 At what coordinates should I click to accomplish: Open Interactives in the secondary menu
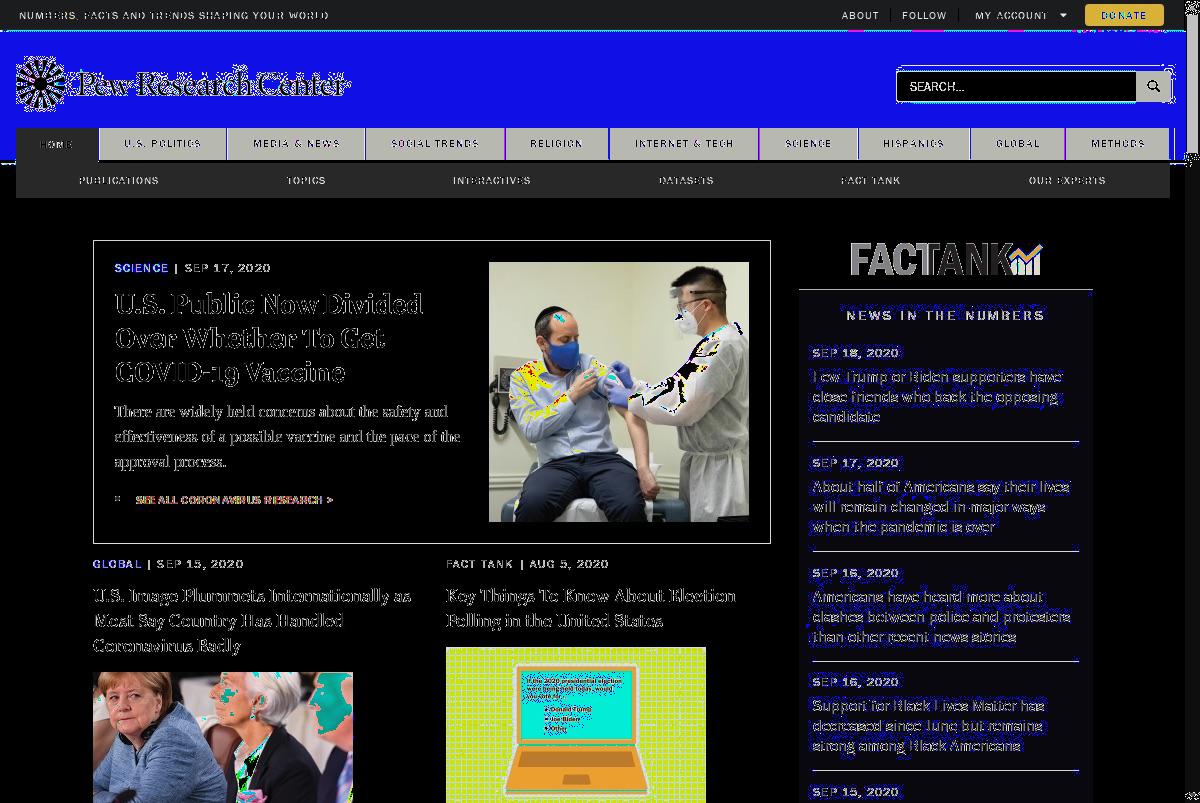coord(492,181)
